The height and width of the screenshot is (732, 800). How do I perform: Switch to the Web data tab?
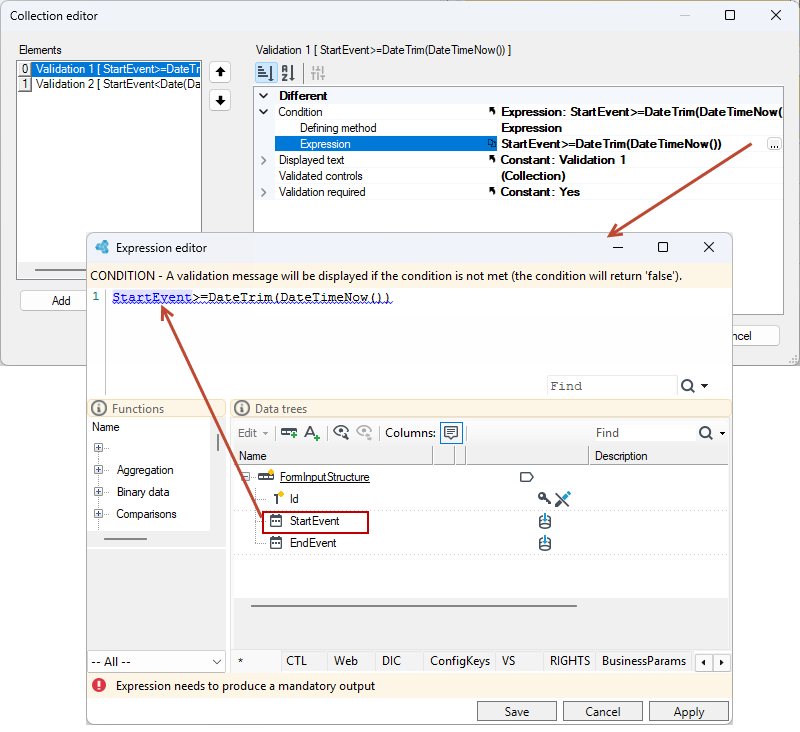point(346,661)
